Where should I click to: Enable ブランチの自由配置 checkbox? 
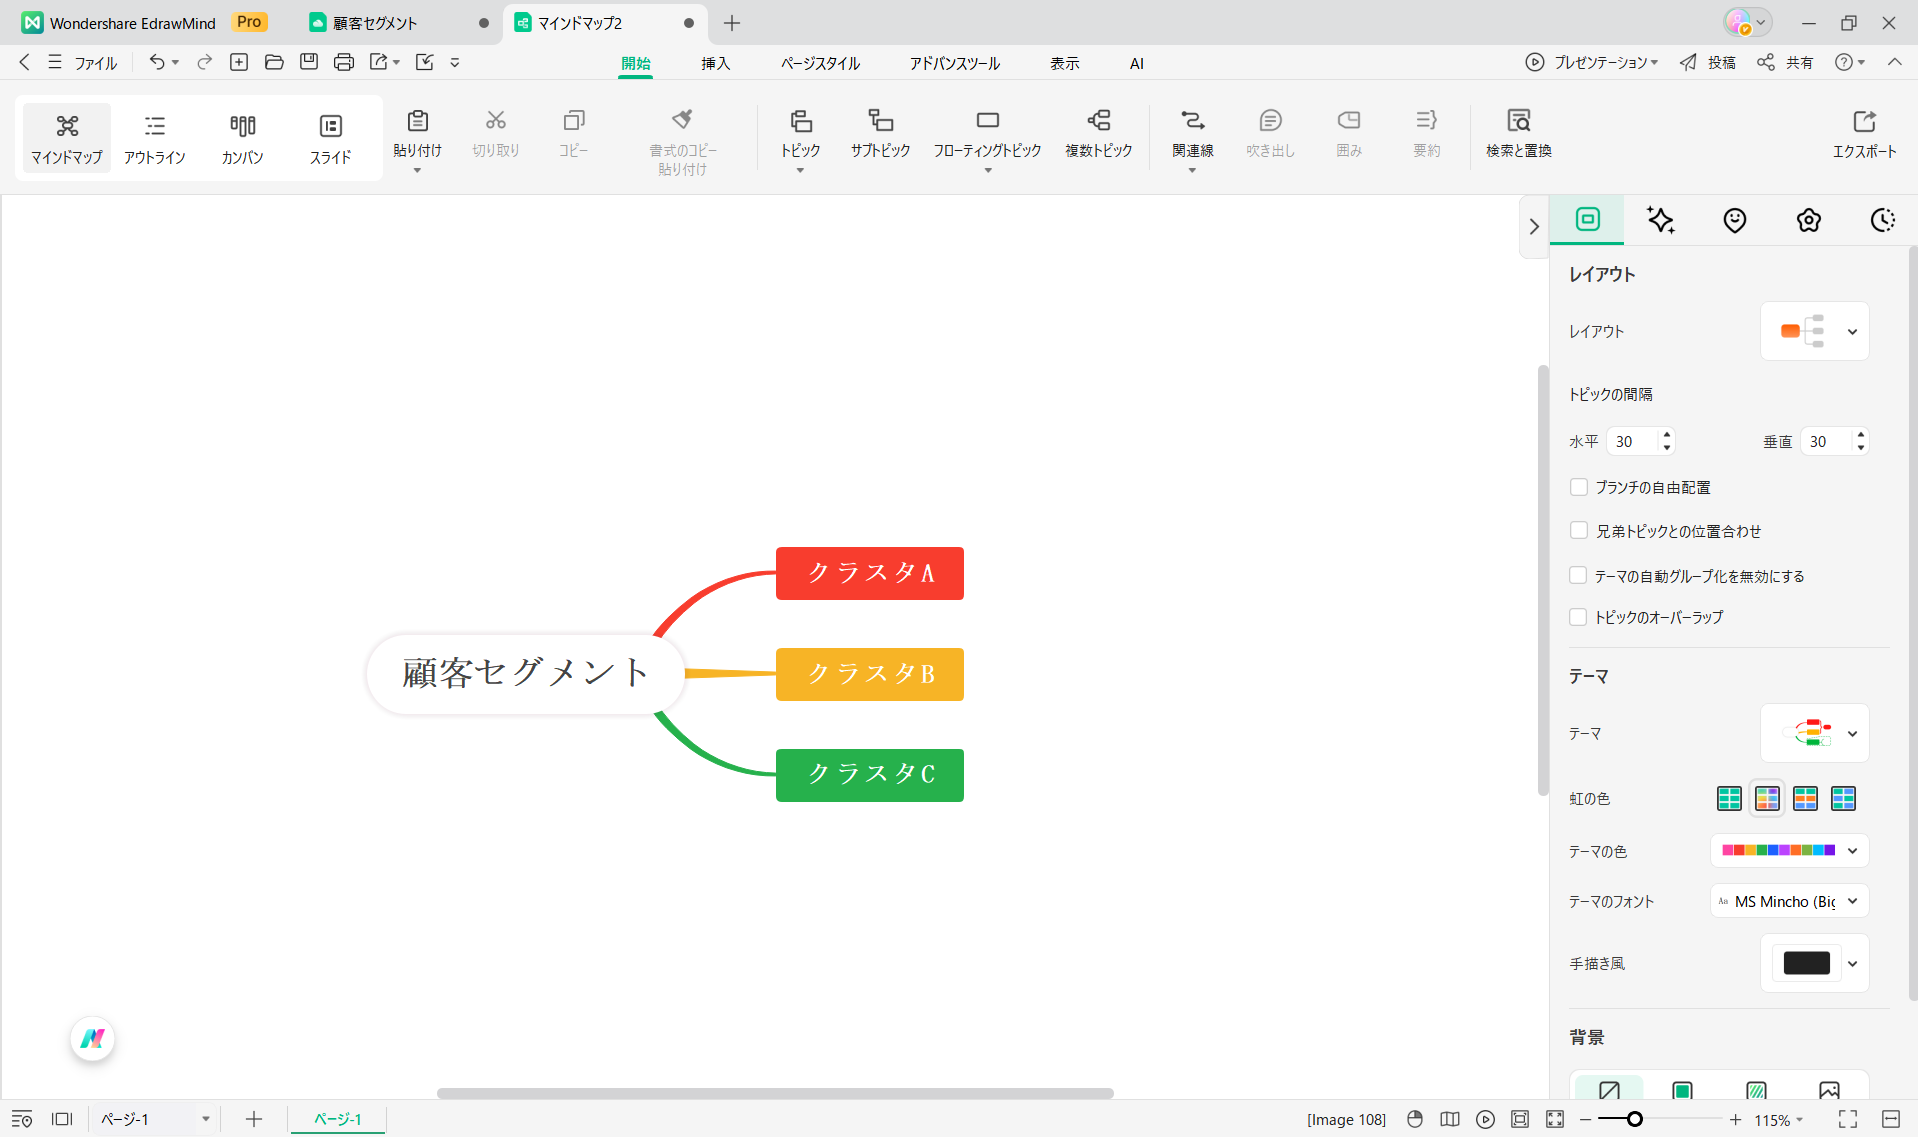(1578, 487)
